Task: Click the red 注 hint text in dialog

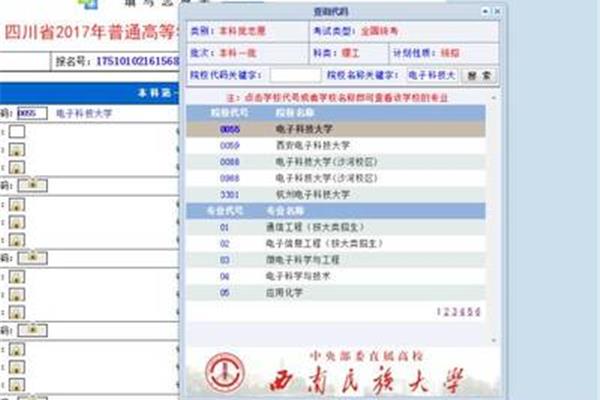Action: point(337,98)
